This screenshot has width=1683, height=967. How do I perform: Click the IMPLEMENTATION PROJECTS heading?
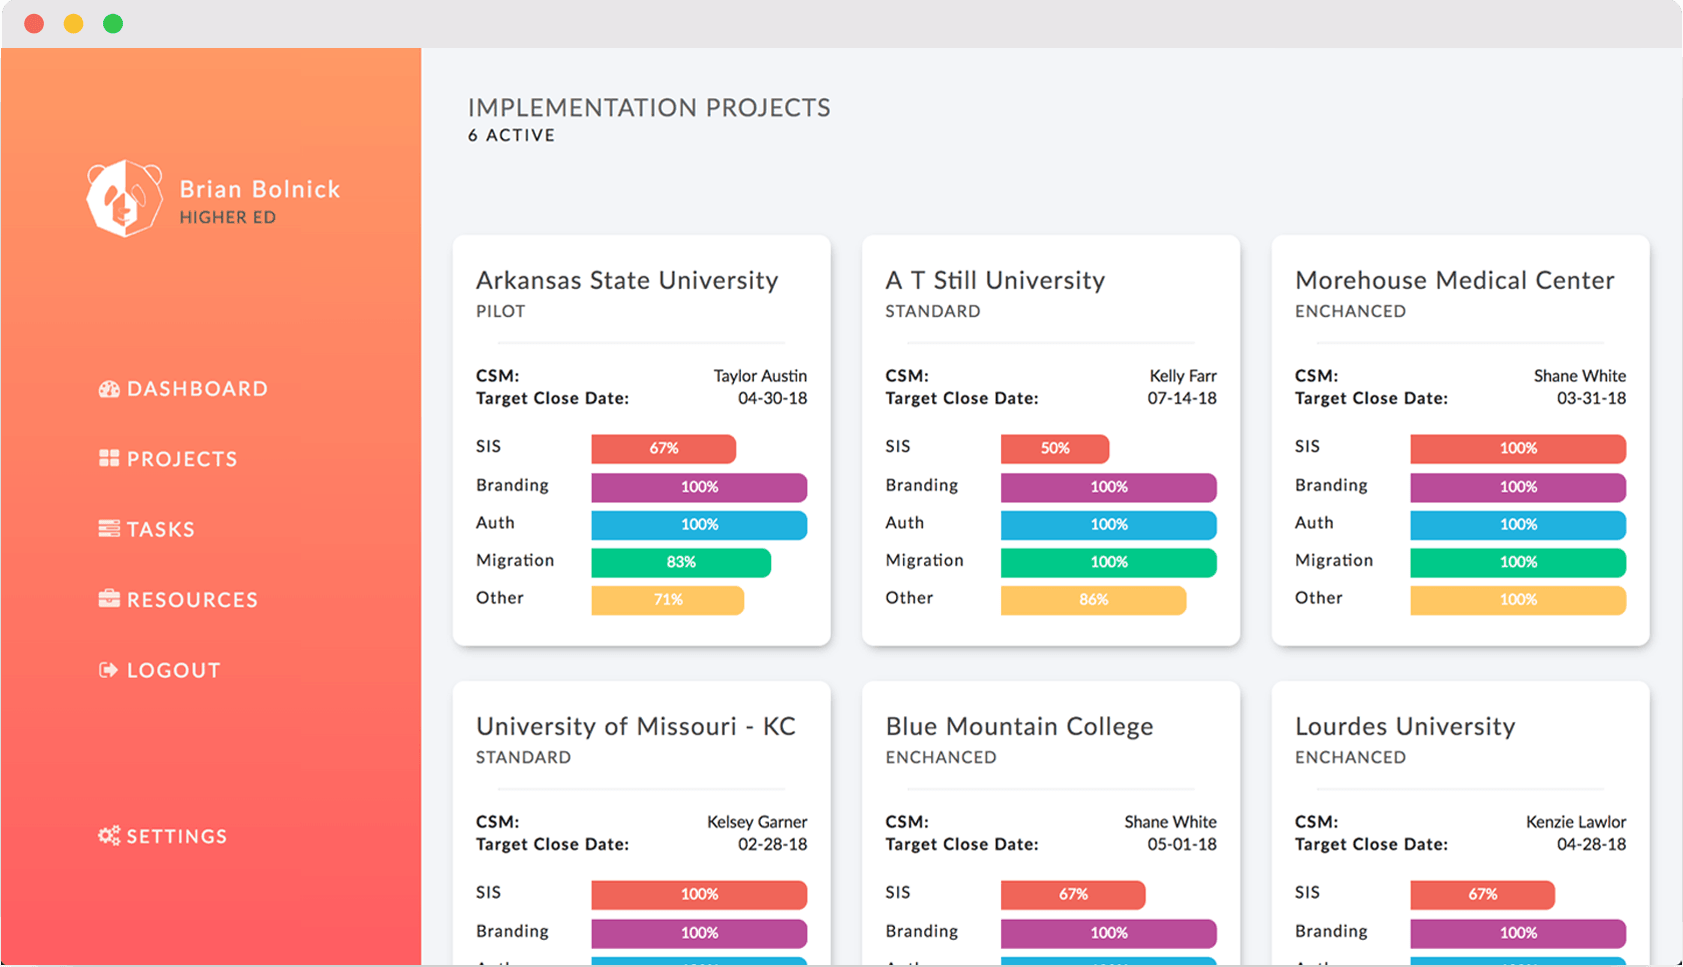pos(649,108)
